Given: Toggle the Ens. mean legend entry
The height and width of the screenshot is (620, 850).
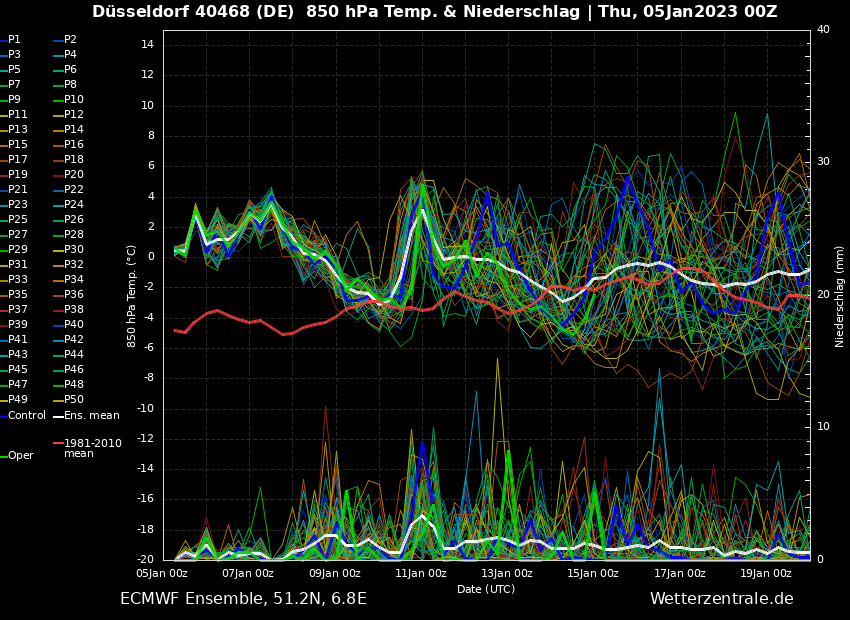Looking at the screenshot, I should click(91, 416).
